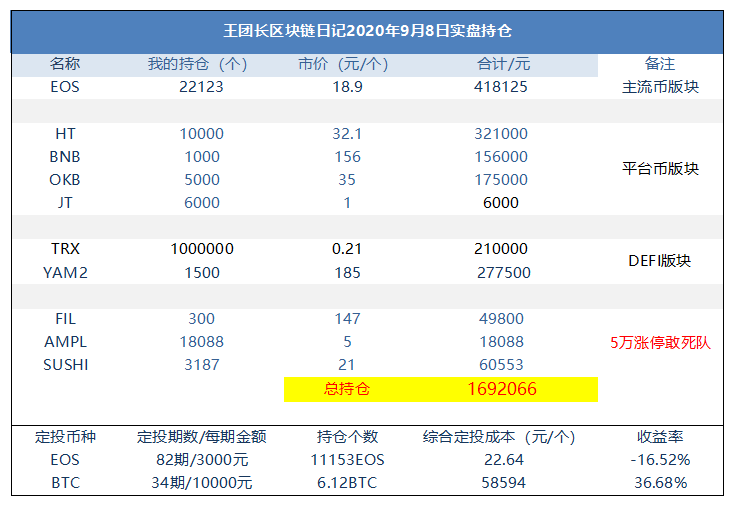
Task: Click the 34期/10000元 cell
Action: point(202,483)
